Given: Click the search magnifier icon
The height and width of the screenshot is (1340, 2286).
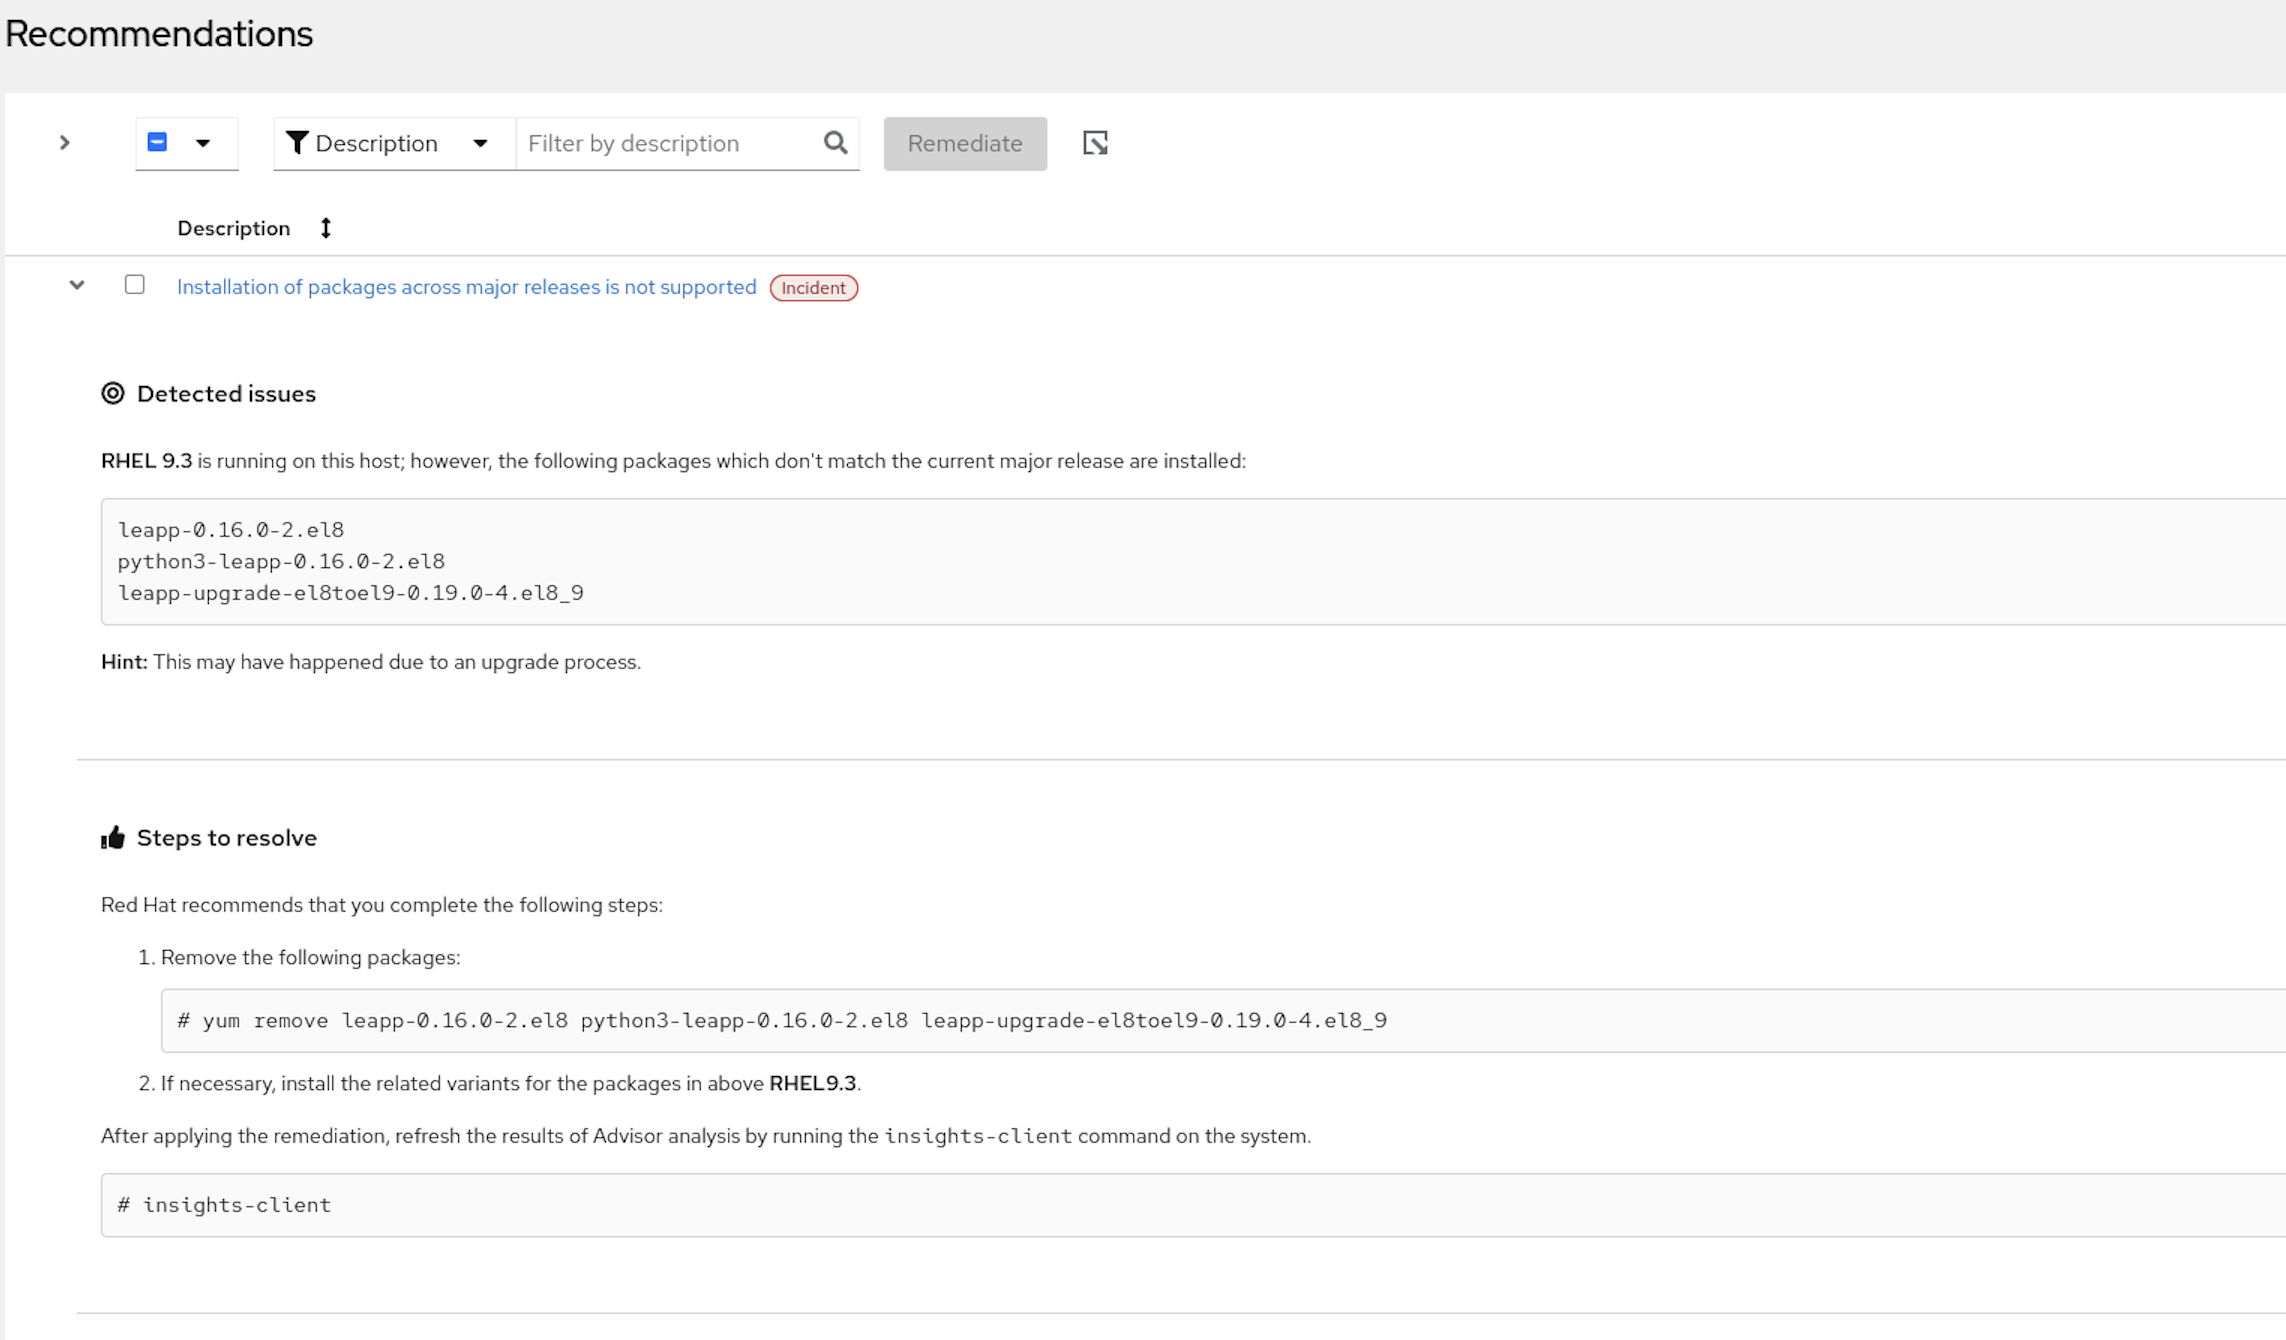Looking at the screenshot, I should 835,143.
